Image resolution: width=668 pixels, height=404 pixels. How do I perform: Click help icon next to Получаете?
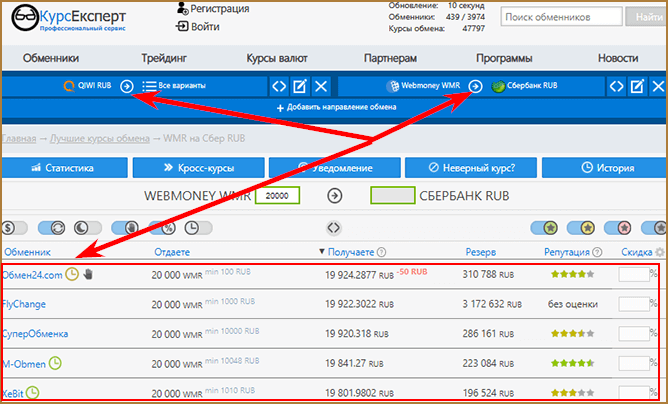coord(382,252)
